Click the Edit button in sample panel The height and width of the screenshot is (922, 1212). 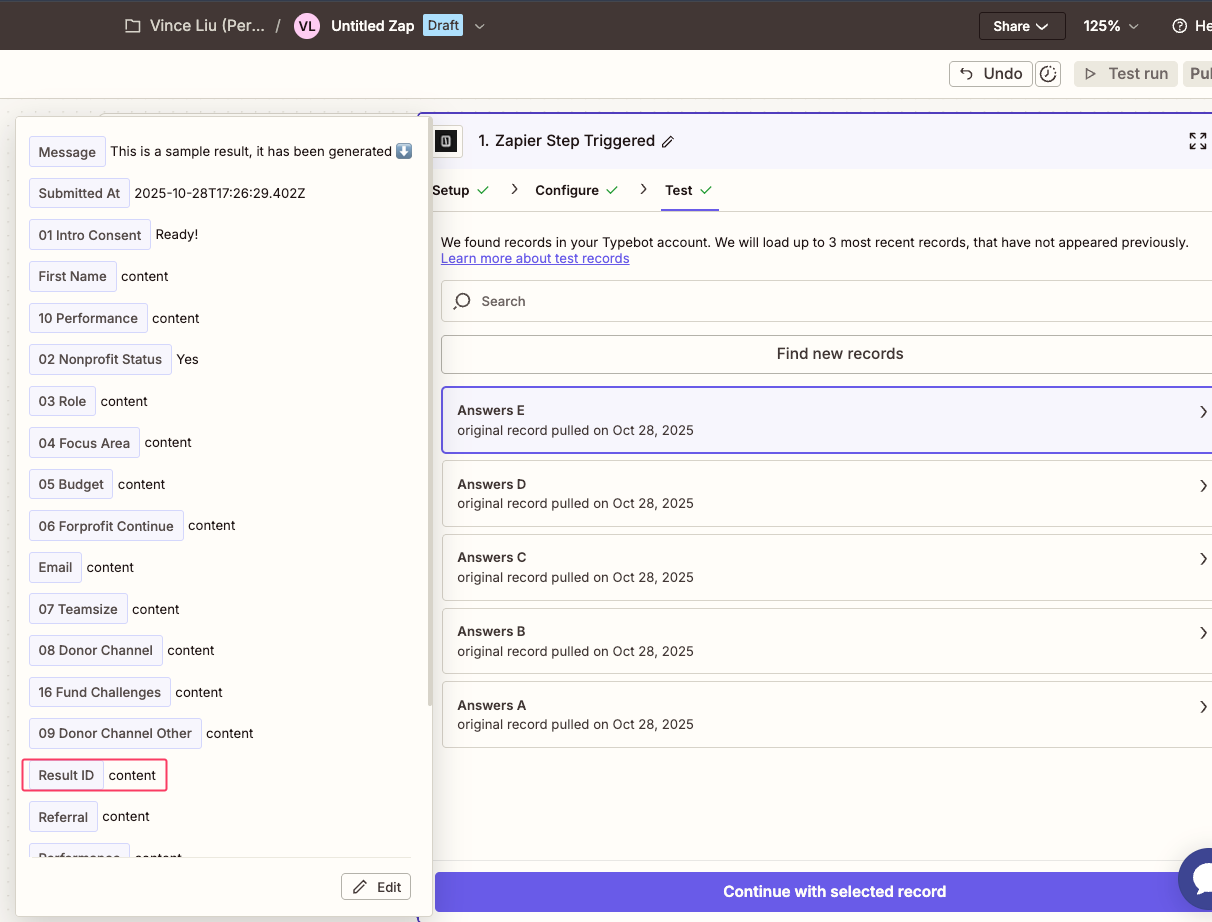pos(376,887)
